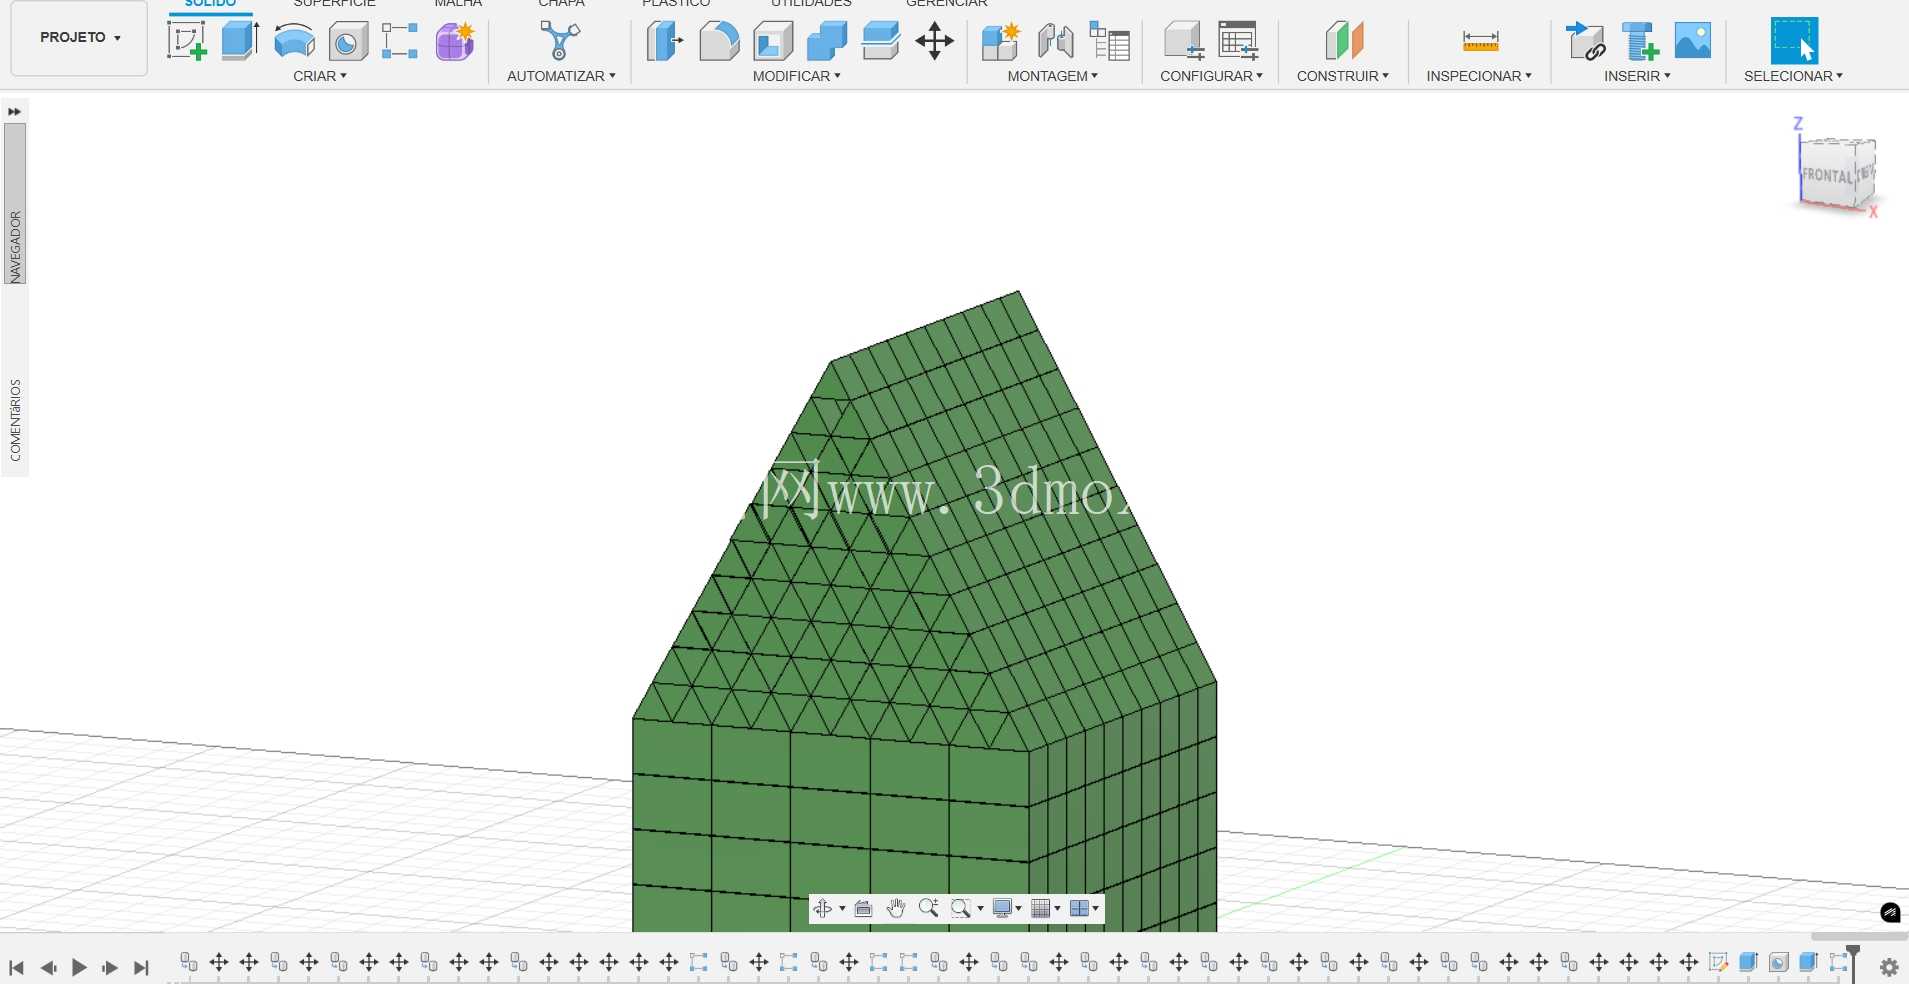Select the Extrude tool in the CRIAR group

coord(240,41)
